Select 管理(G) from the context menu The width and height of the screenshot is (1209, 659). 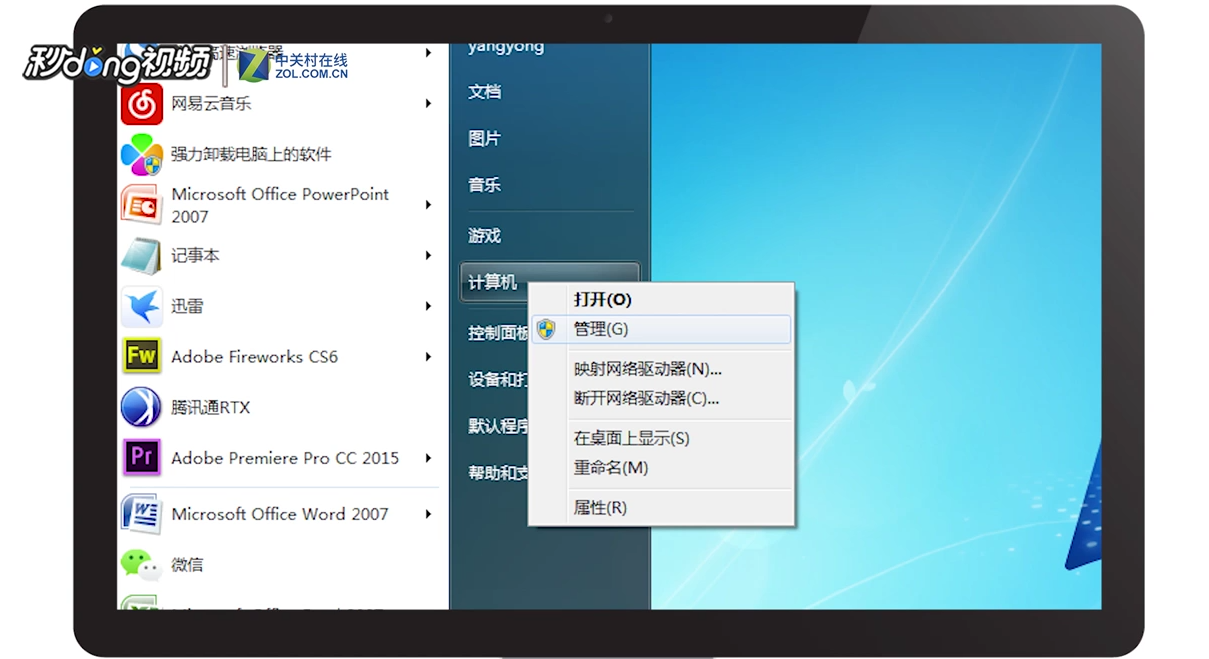point(661,329)
